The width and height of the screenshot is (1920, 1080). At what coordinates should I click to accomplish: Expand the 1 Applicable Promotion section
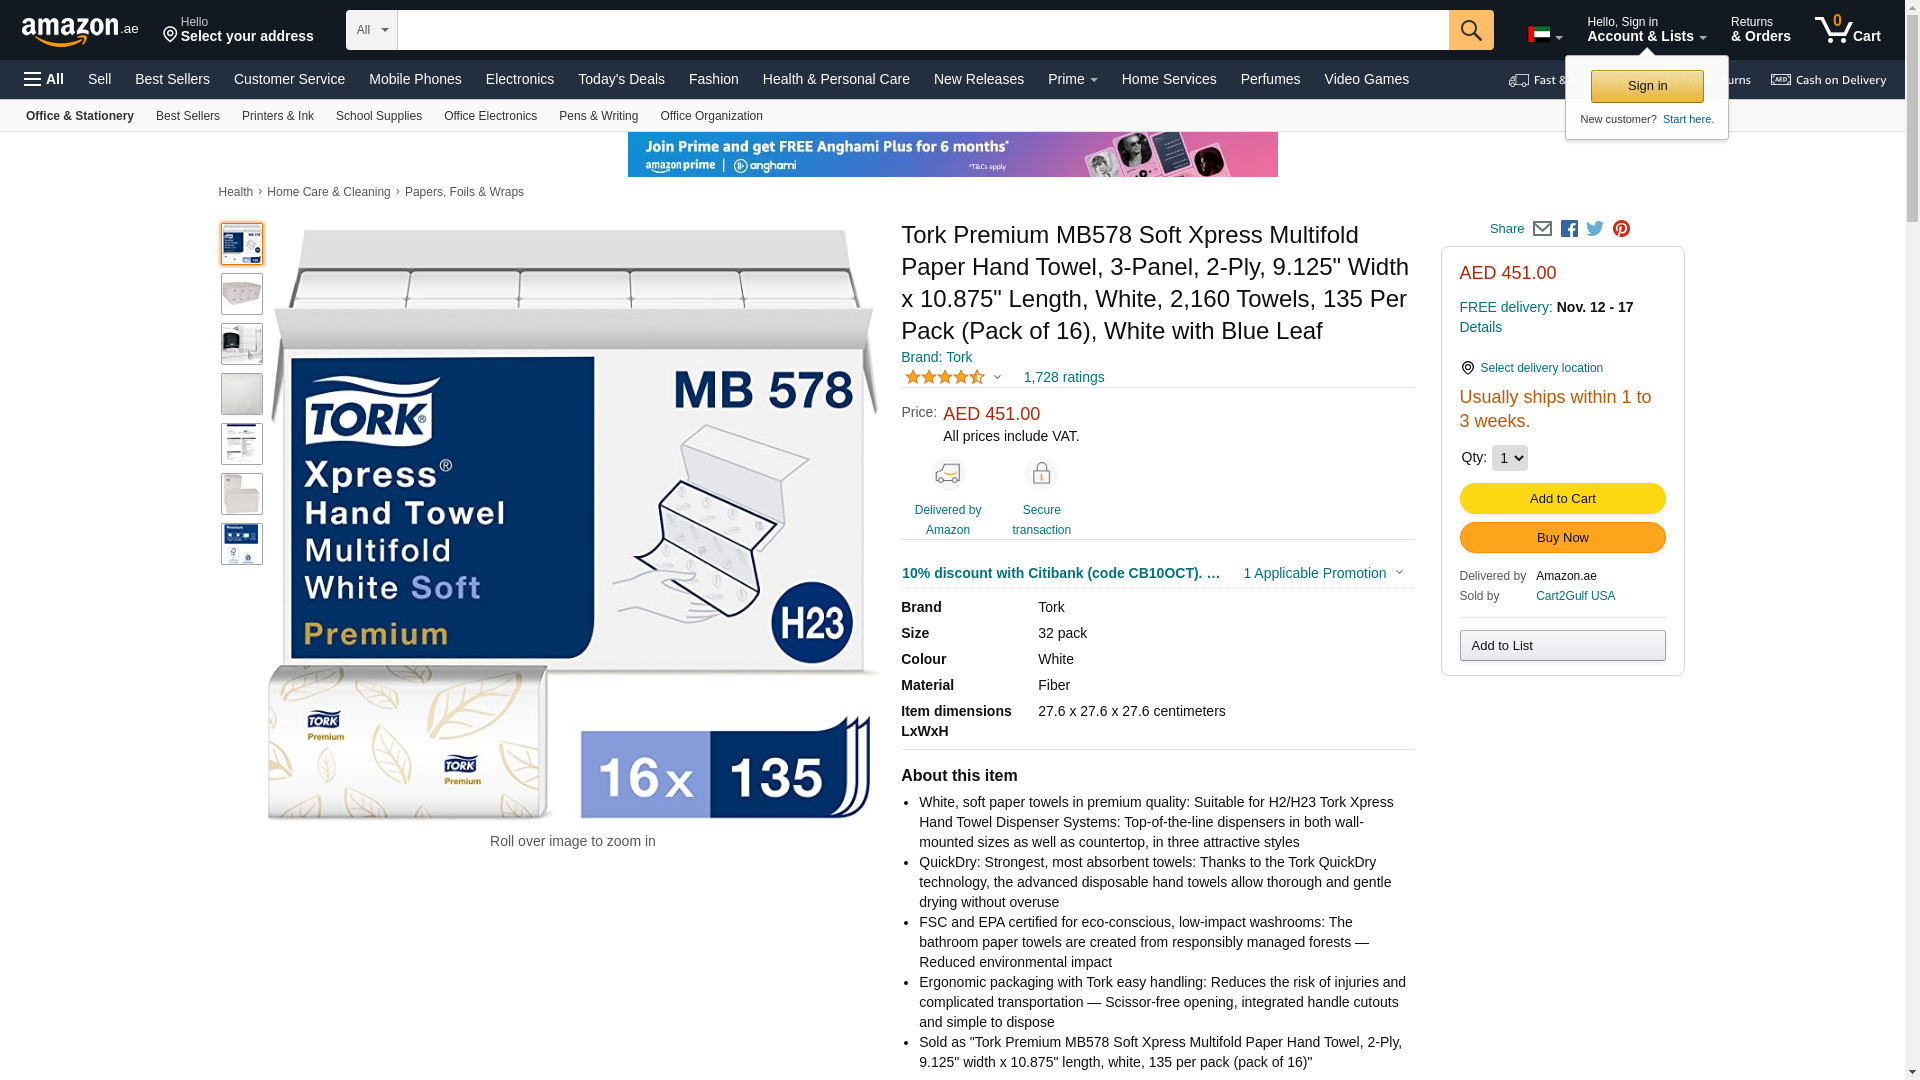(1323, 573)
